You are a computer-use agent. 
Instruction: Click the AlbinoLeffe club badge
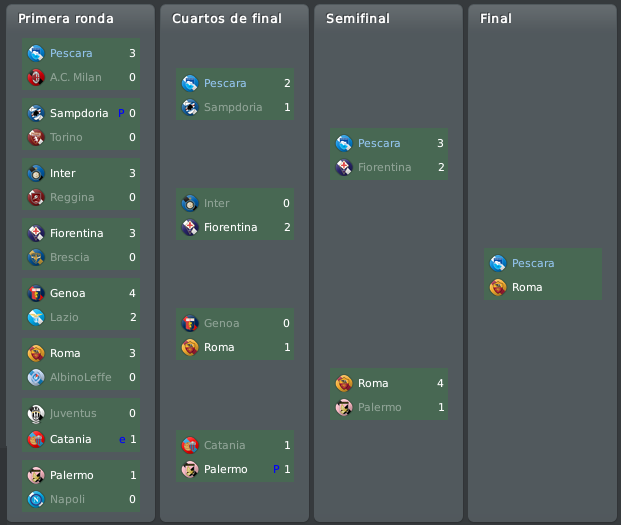[36, 377]
